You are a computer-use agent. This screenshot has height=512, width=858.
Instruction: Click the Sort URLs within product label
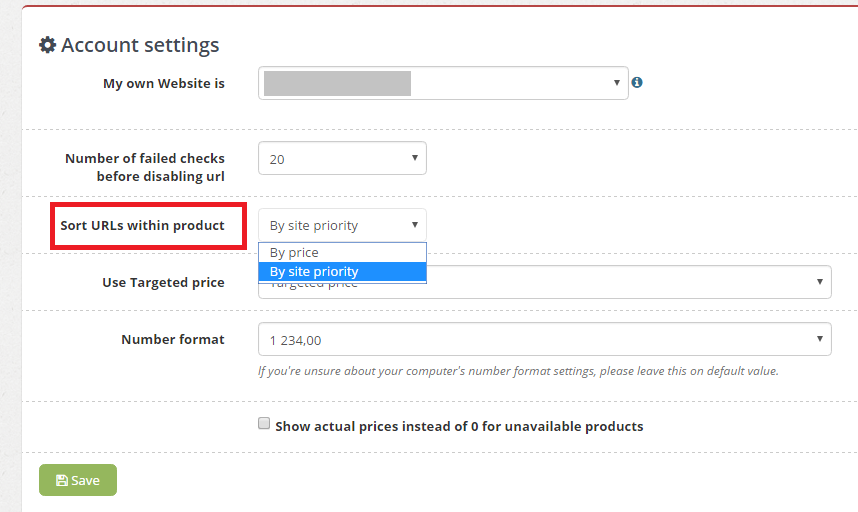(142, 225)
